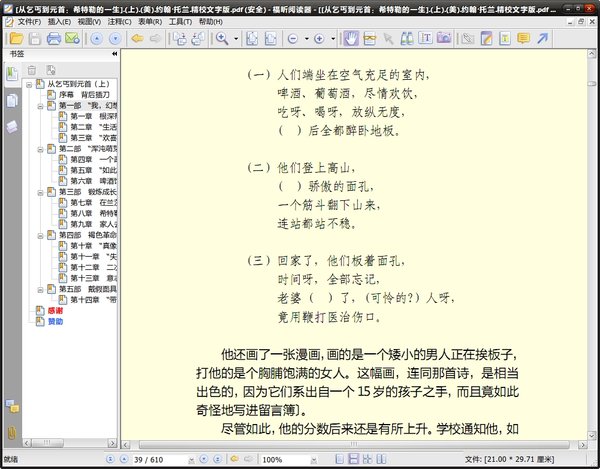Image resolution: width=600 pixels, height=469 pixels.
Task: Open the 注释(C) menu
Action: (x=119, y=22)
